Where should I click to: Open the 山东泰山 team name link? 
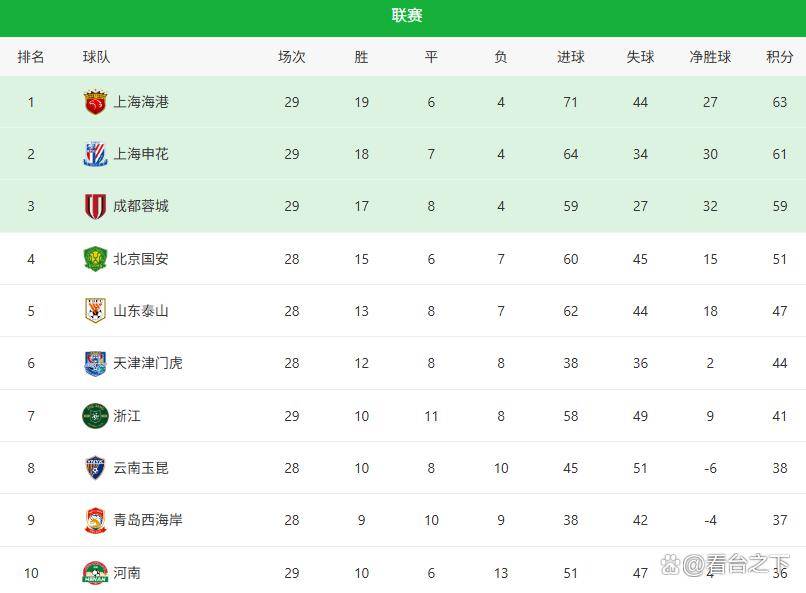coord(141,311)
